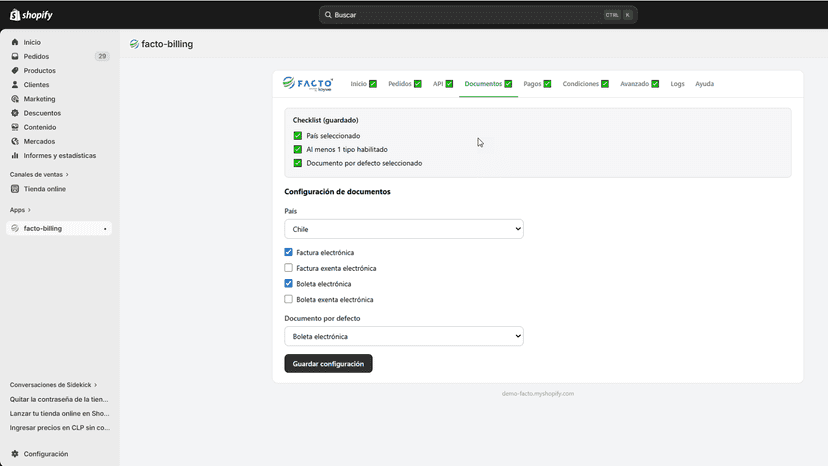This screenshot has height=466, width=828.
Task: Click the CTRL key hint in the search bar
Action: 612,15
